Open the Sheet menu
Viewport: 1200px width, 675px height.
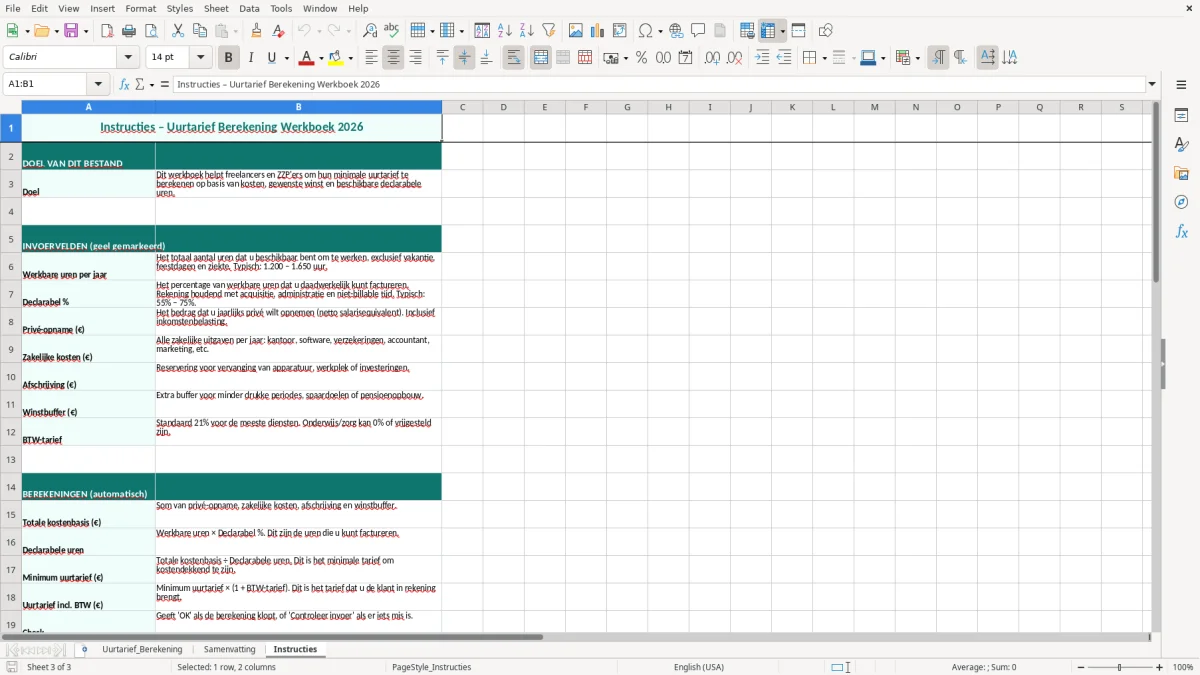coord(216,8)
